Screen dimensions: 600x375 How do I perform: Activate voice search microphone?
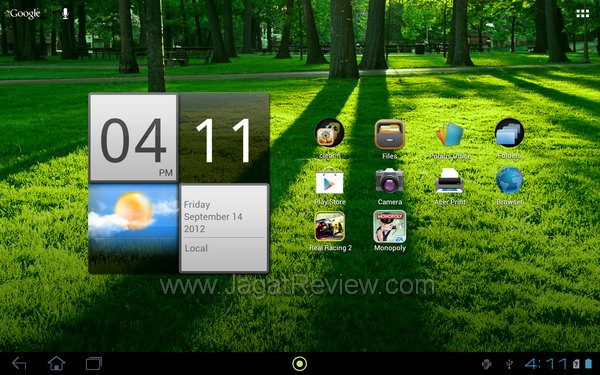tap(65, 14)
